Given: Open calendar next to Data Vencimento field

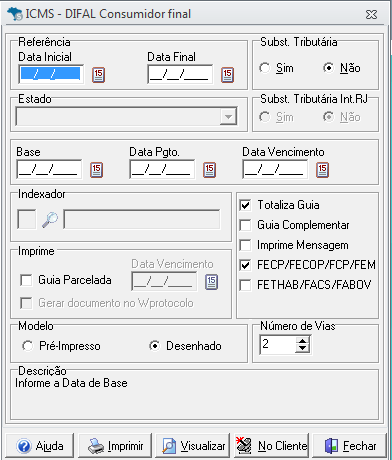Looking at the screenshot, I should pos(322,170).
